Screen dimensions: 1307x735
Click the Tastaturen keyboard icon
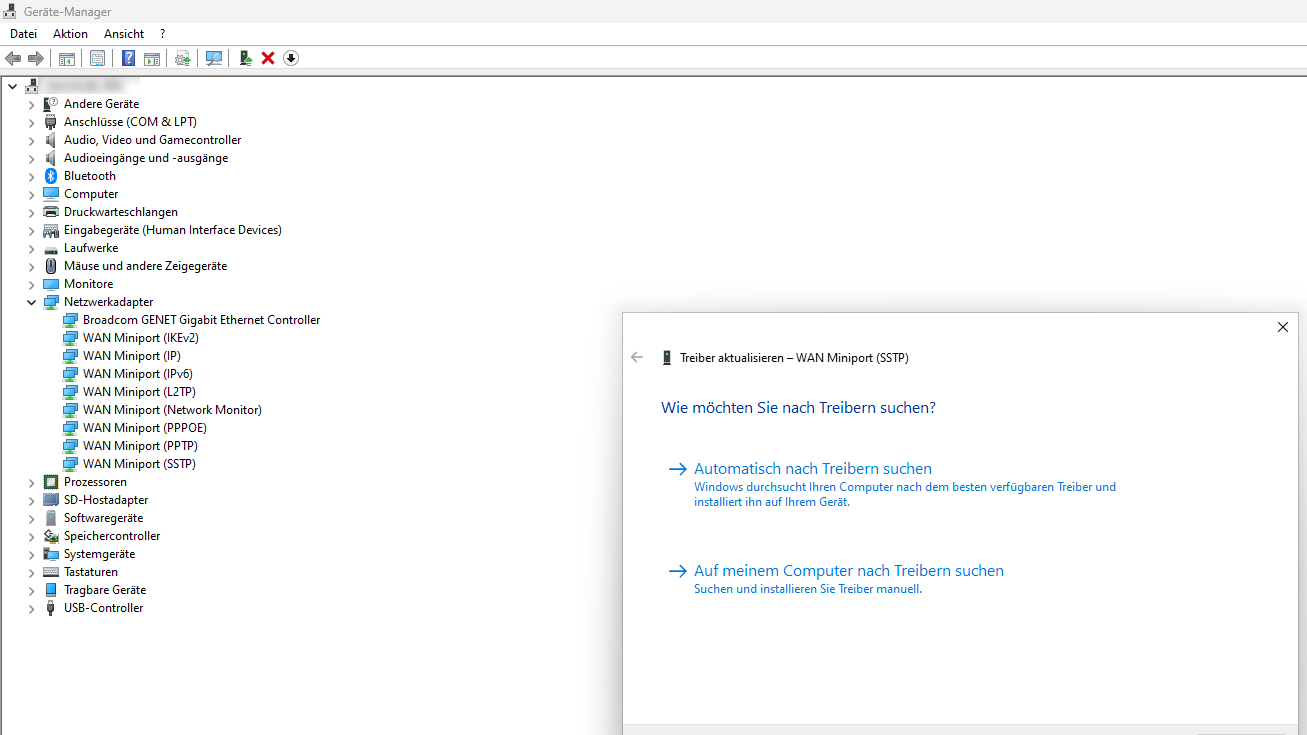coord(51,572)
